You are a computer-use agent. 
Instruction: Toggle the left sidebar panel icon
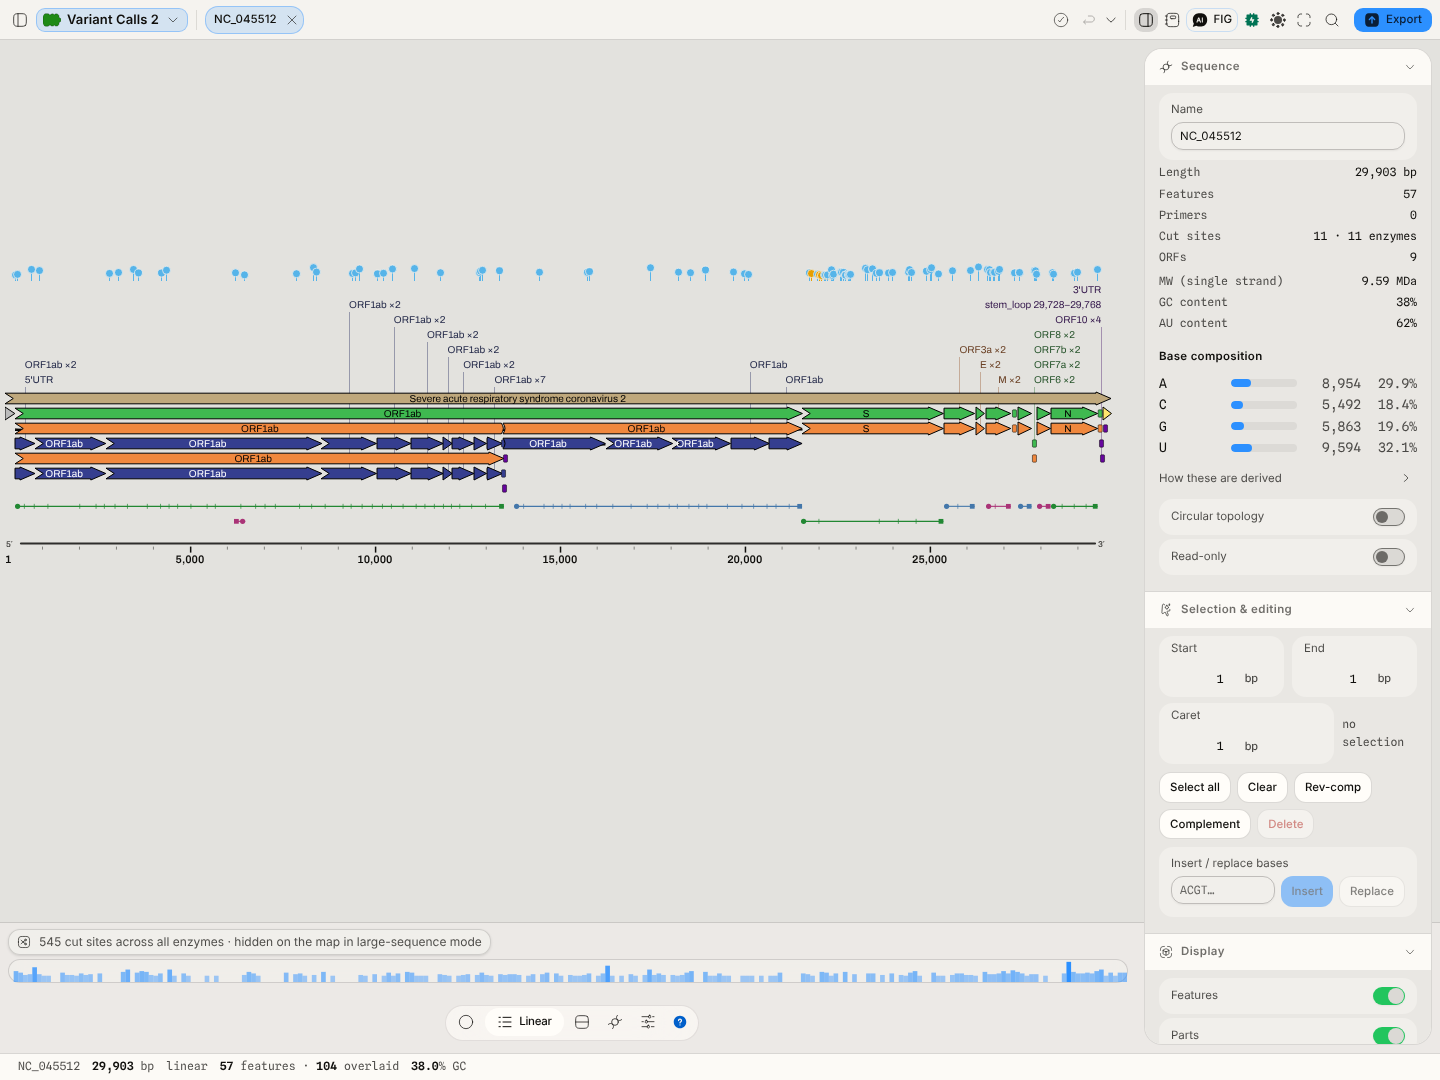[20, 20]
